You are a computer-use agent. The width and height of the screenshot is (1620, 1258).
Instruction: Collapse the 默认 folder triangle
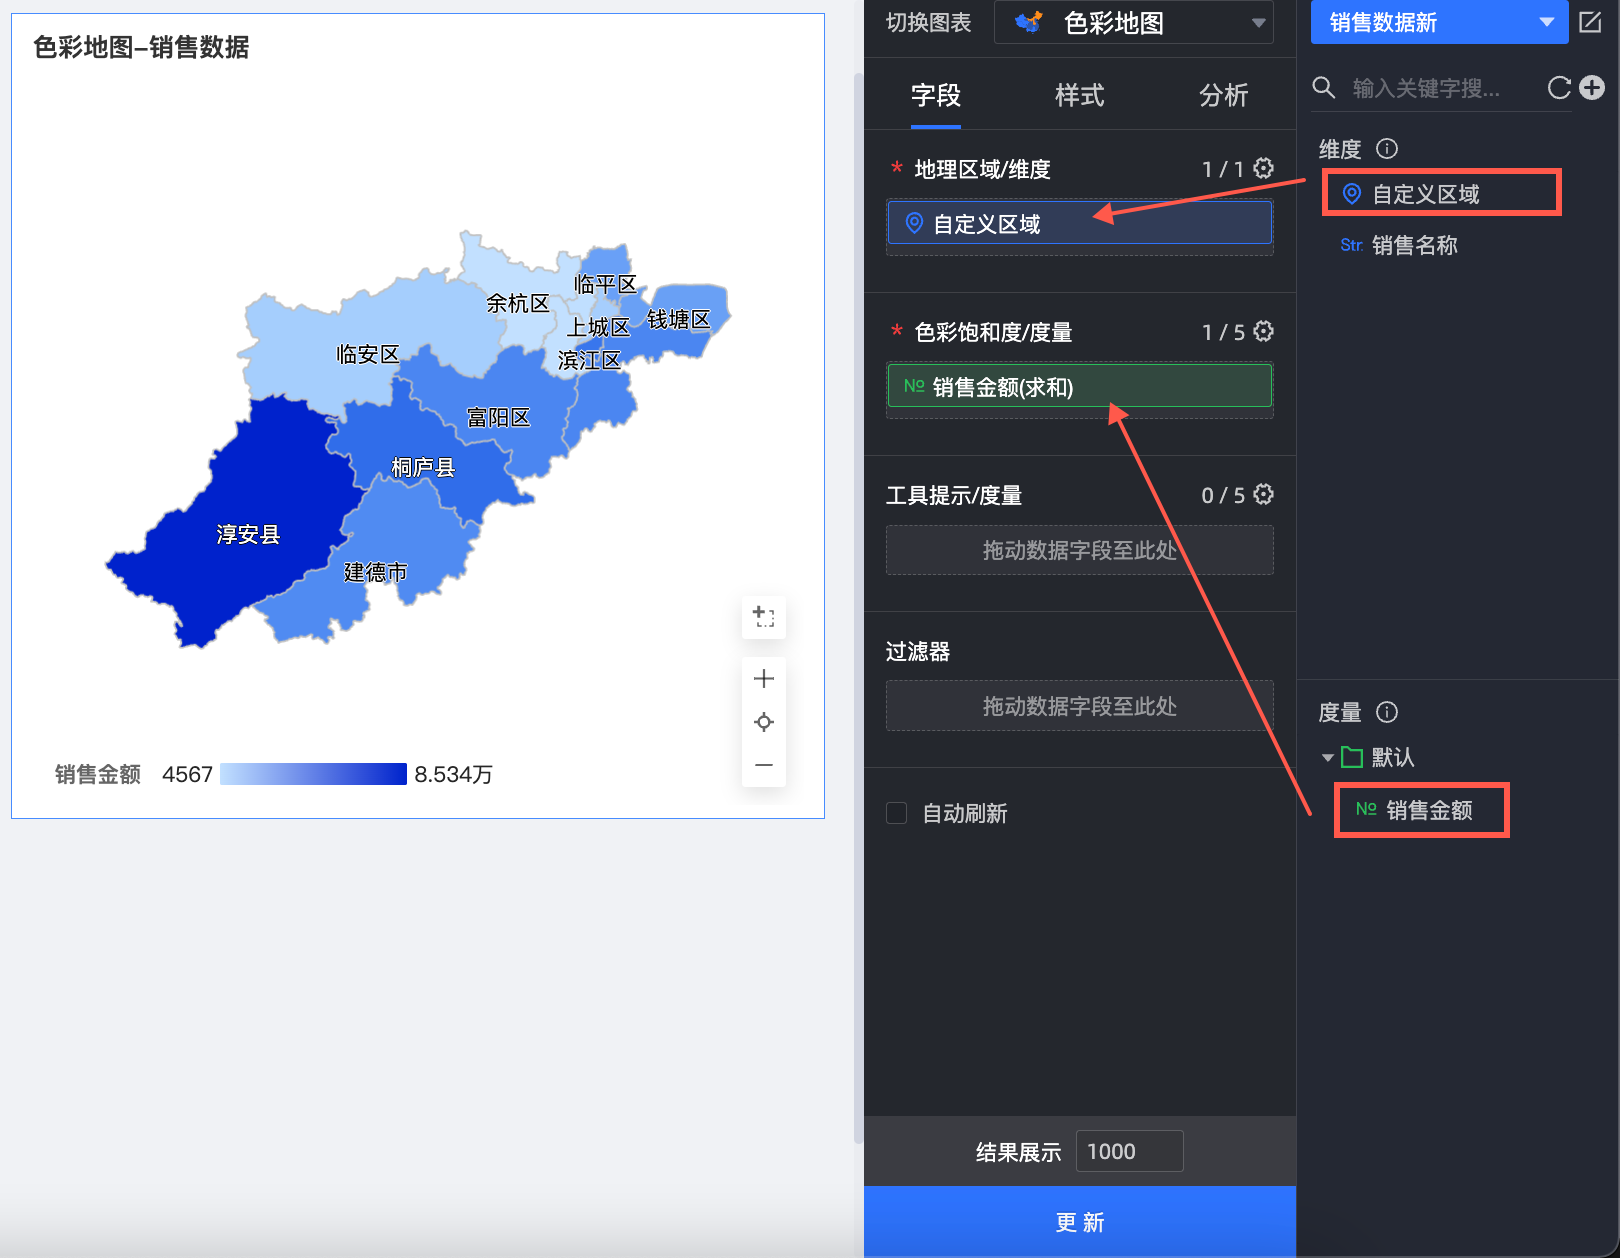pos(1328,758)
